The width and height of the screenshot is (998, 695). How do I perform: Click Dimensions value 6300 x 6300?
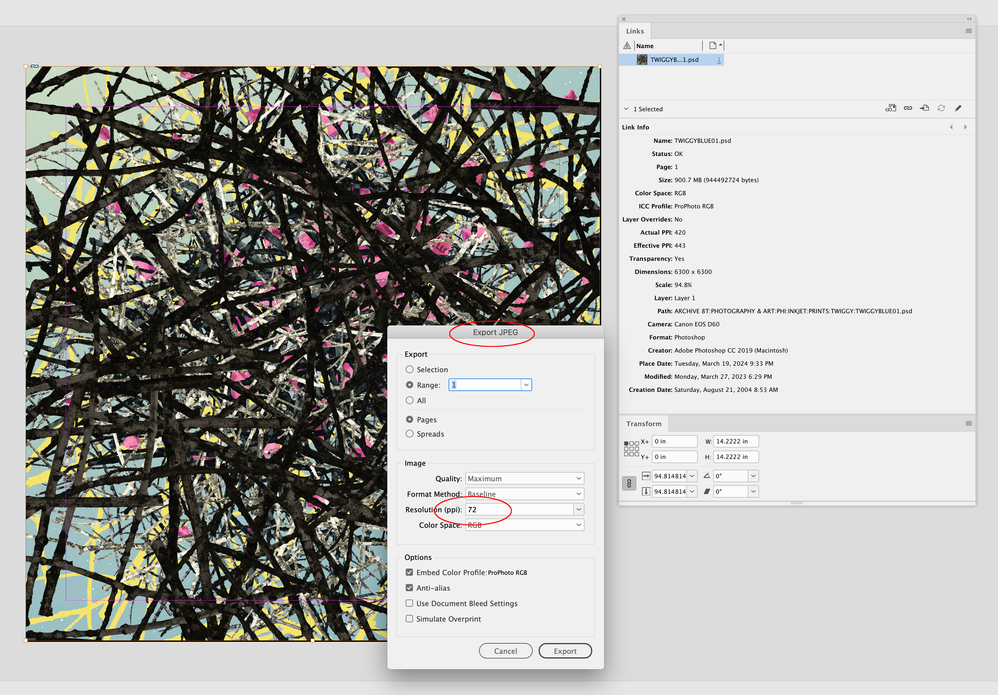(693, 272)
